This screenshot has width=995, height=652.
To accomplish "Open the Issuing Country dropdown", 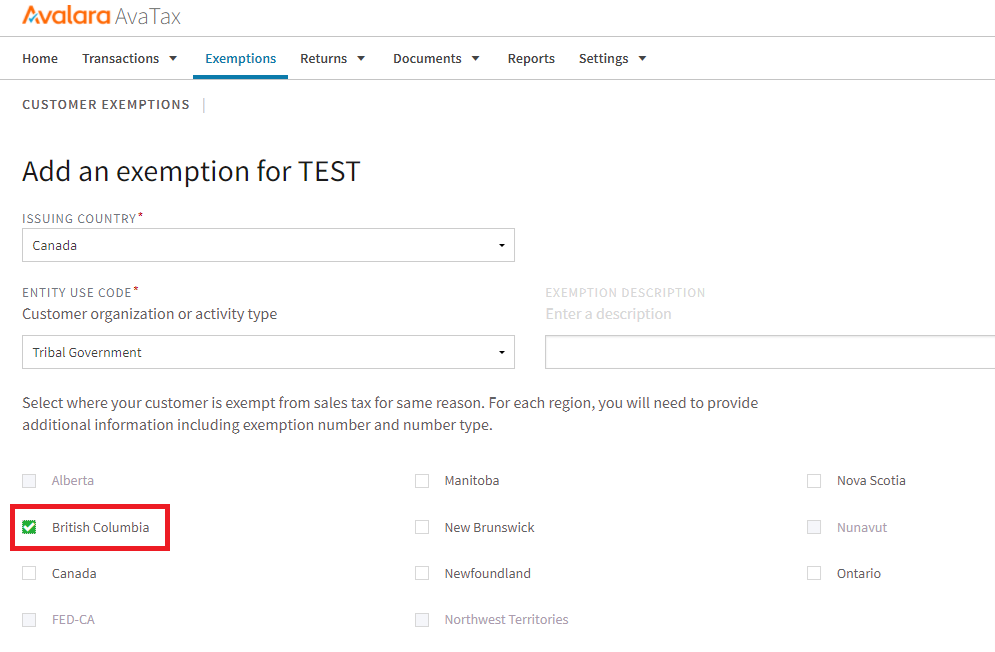I will click(268, 245).
